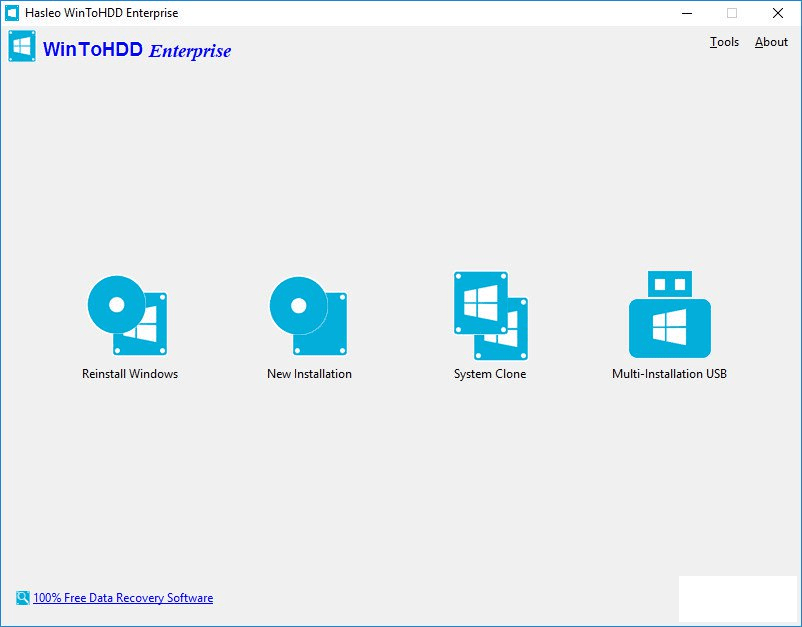Minimize the WinToHDD window
Viewport: 802px width, 627px height.
[687, 13]
